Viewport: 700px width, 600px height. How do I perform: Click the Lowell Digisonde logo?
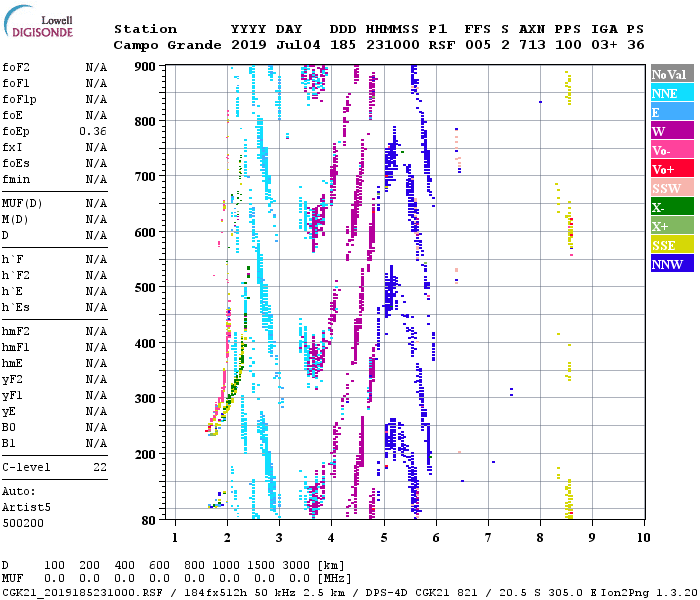(x=38, y=21)
